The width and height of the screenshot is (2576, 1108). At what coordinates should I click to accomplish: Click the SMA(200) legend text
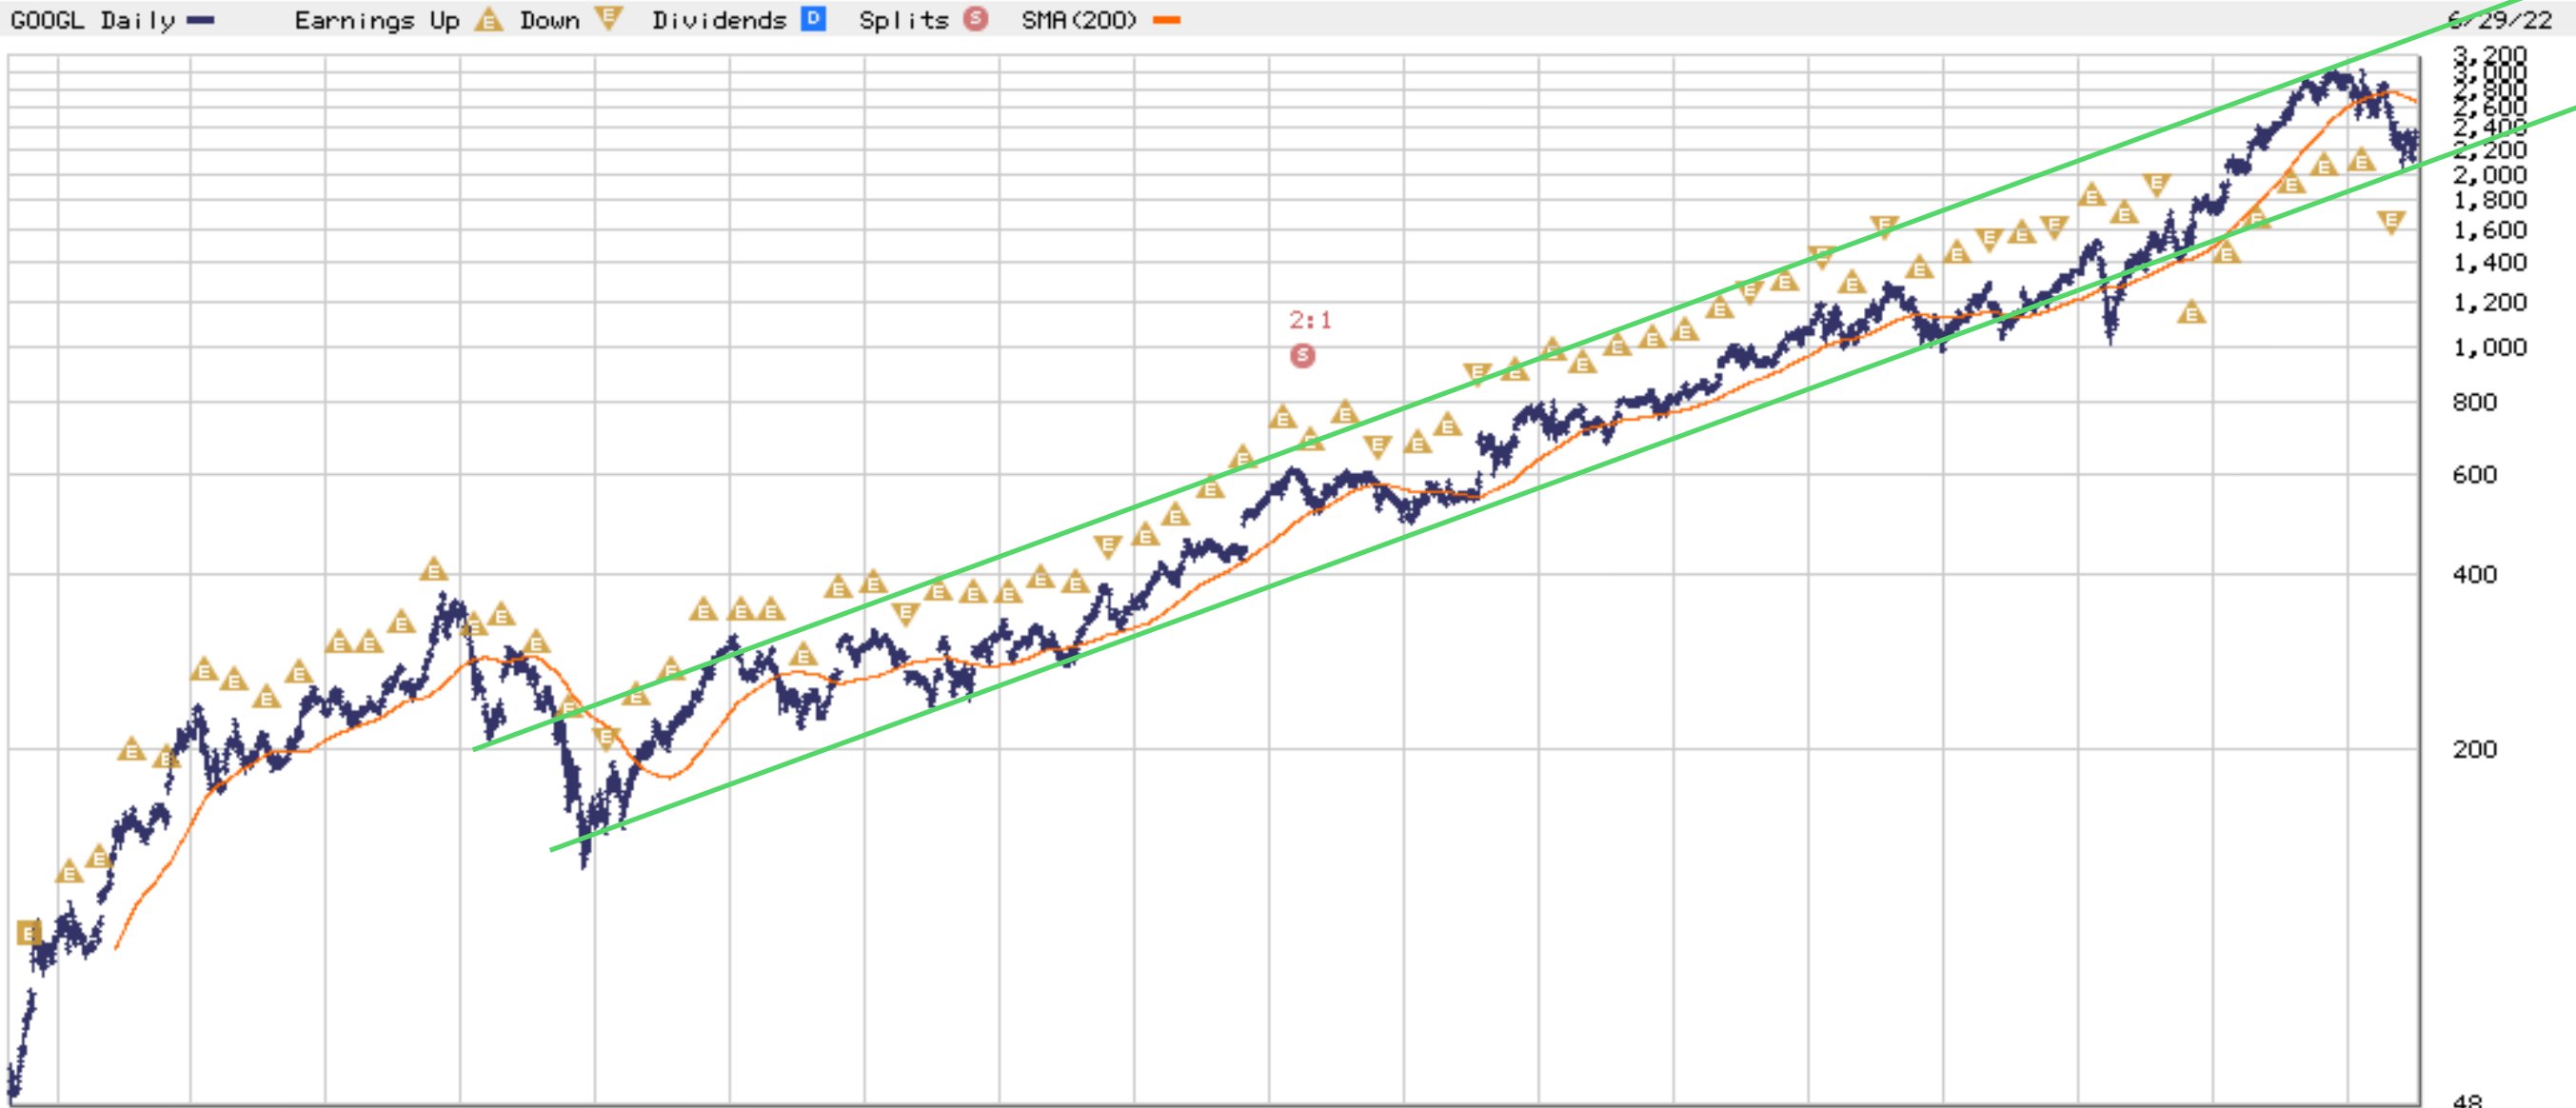[1079, 20]
